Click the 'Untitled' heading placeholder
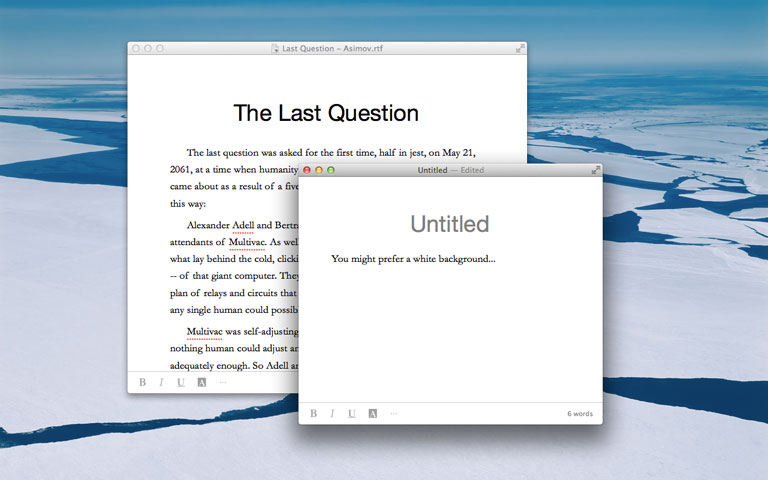 [x=450, y=224]
